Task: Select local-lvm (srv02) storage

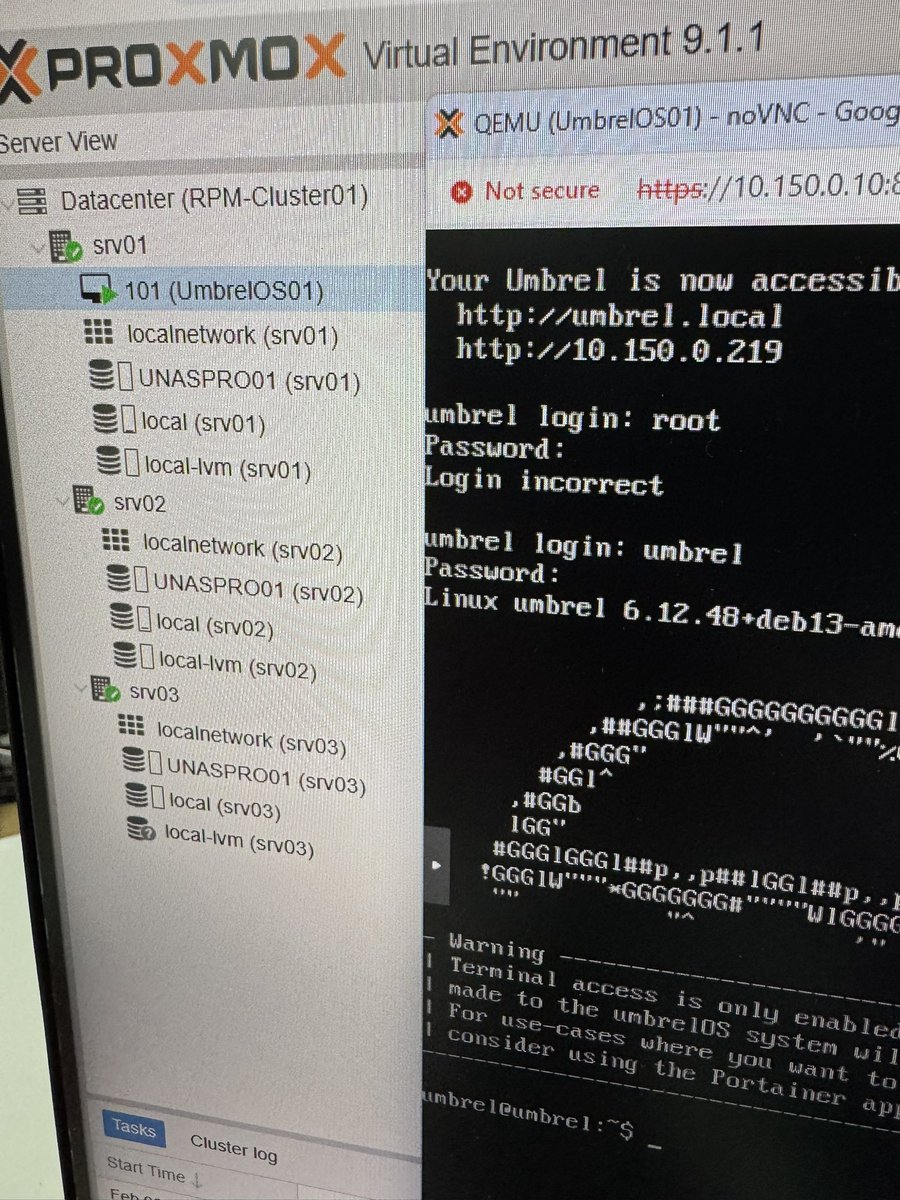Action: (237, 665)
